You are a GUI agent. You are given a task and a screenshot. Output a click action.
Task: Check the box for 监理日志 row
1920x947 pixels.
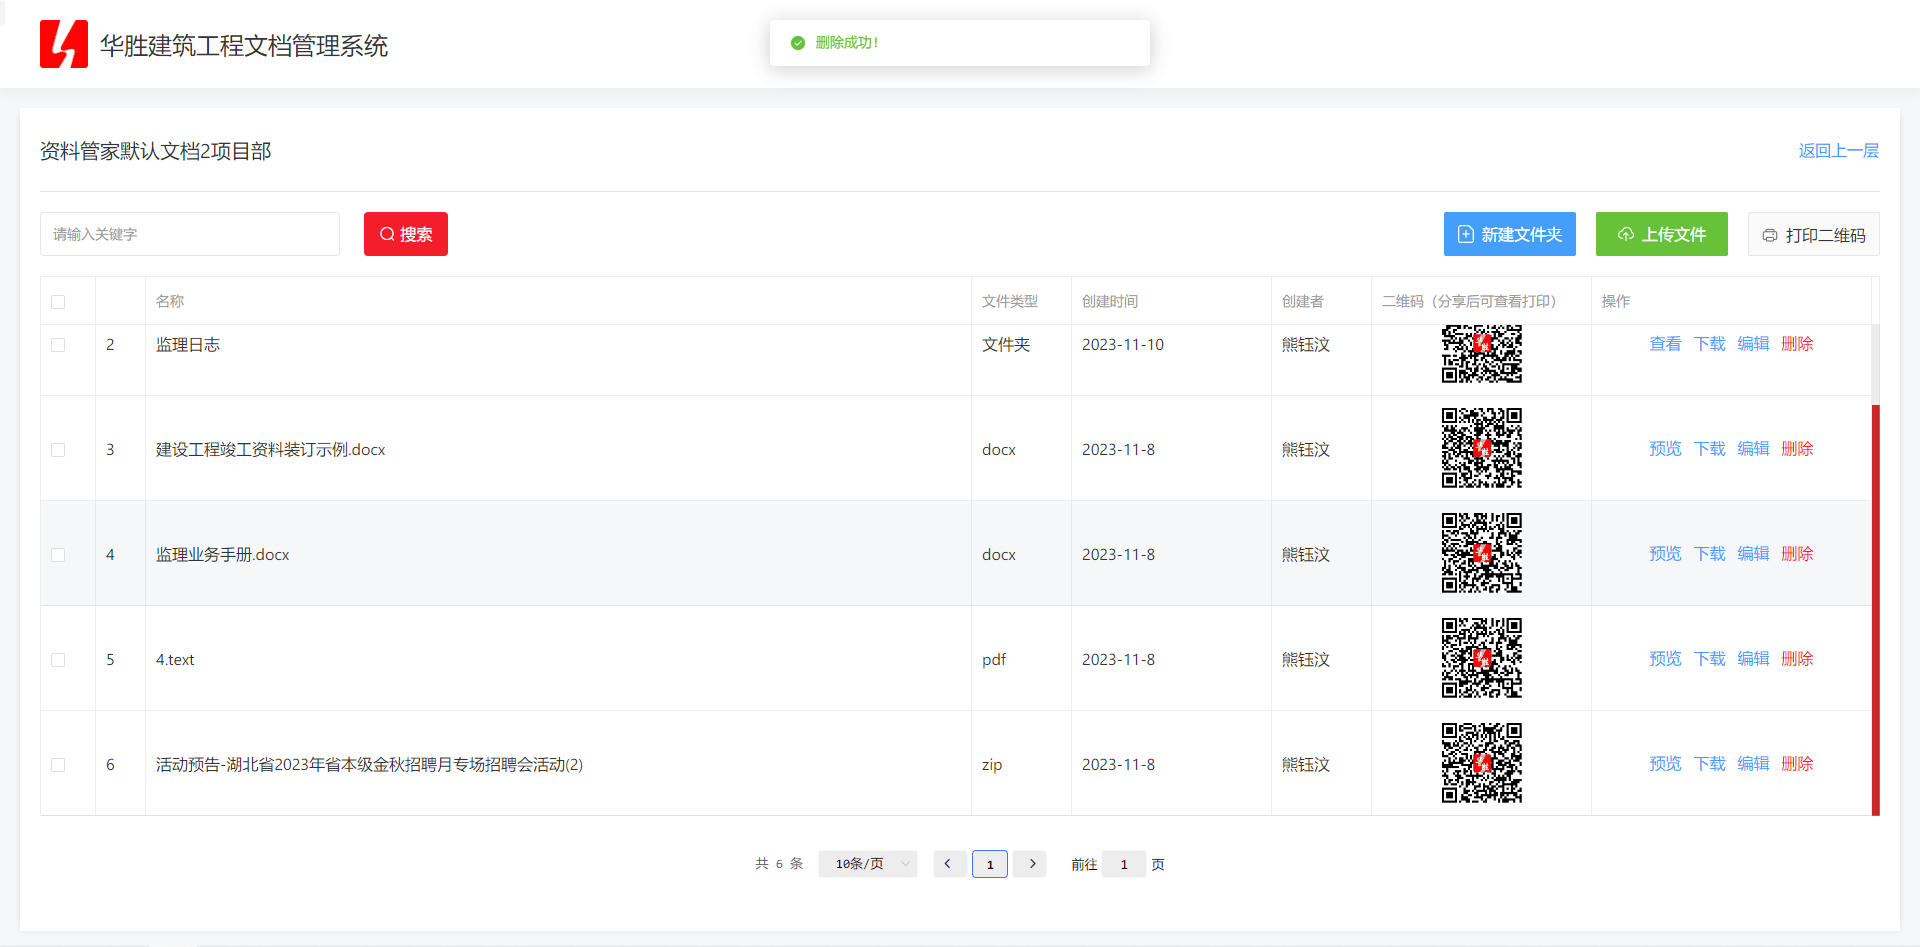(x=58, y=345)
